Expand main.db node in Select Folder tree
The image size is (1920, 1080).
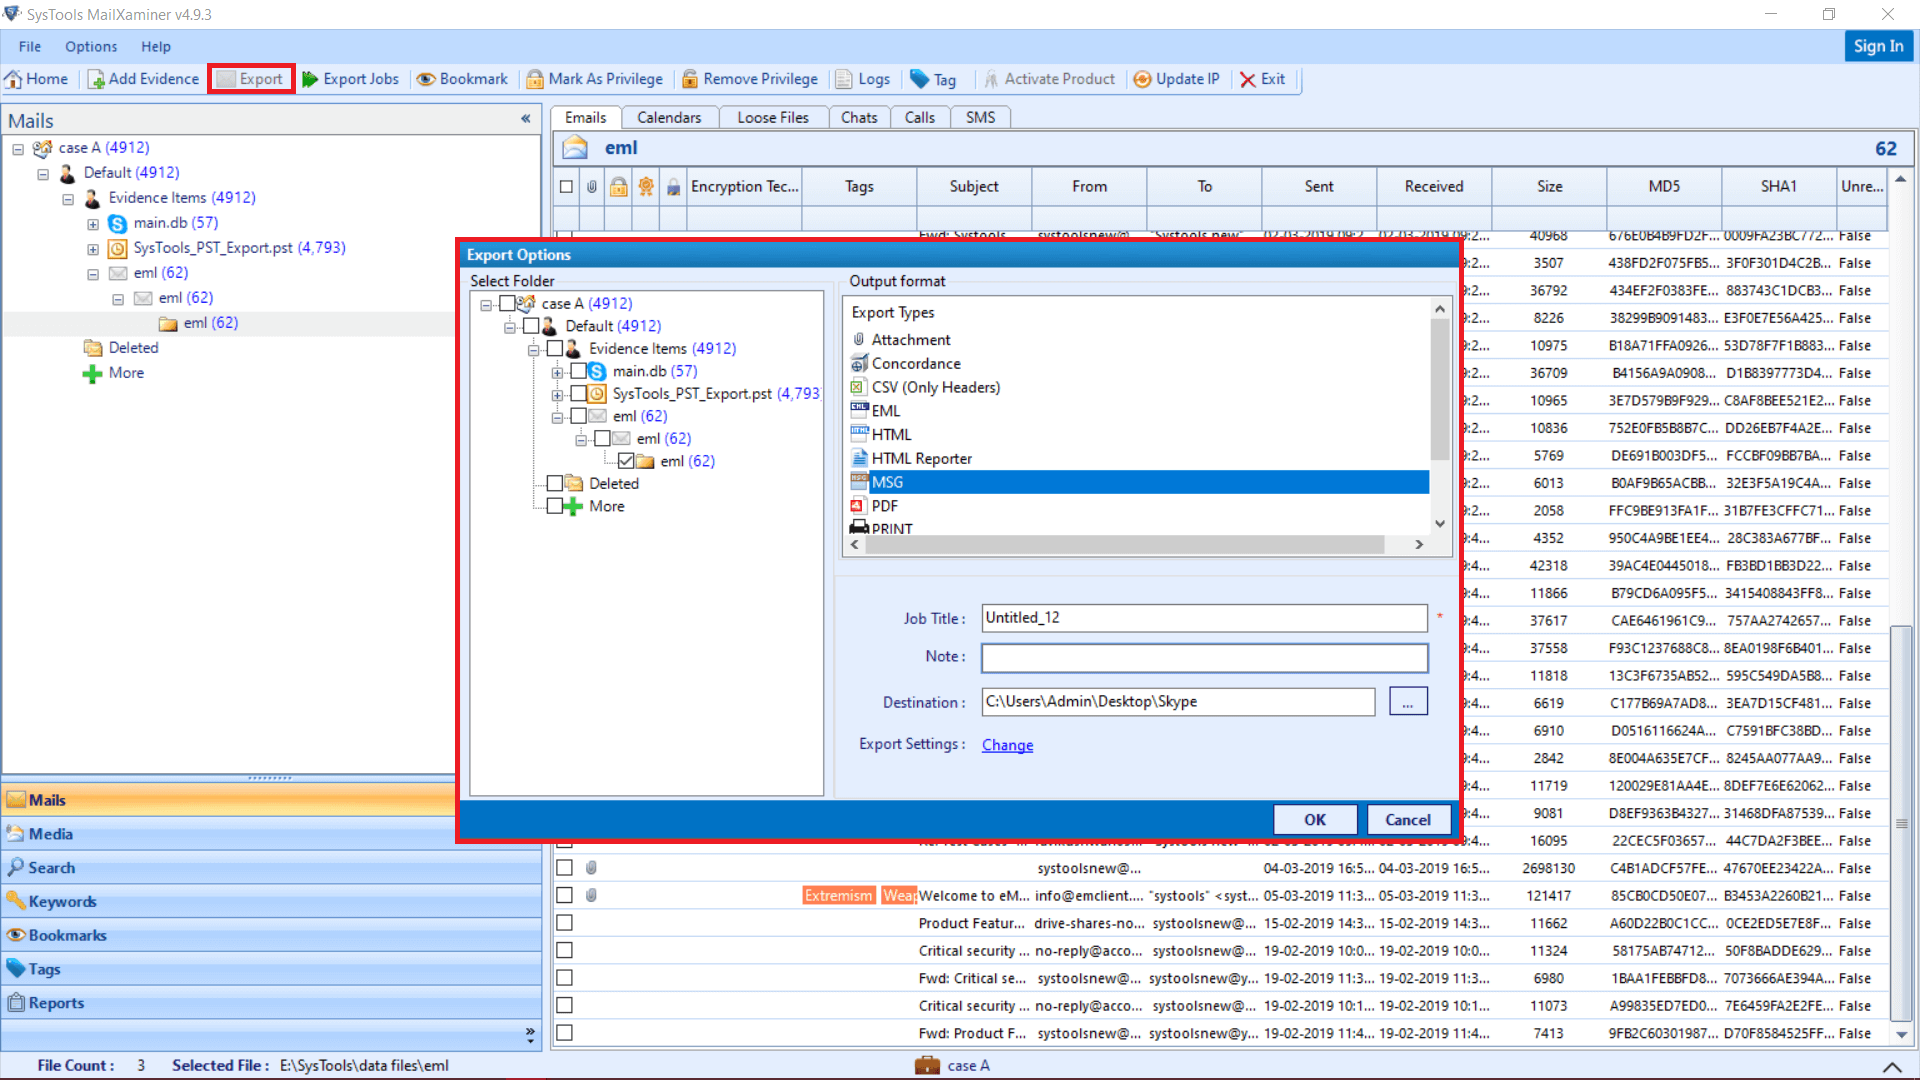558,372
